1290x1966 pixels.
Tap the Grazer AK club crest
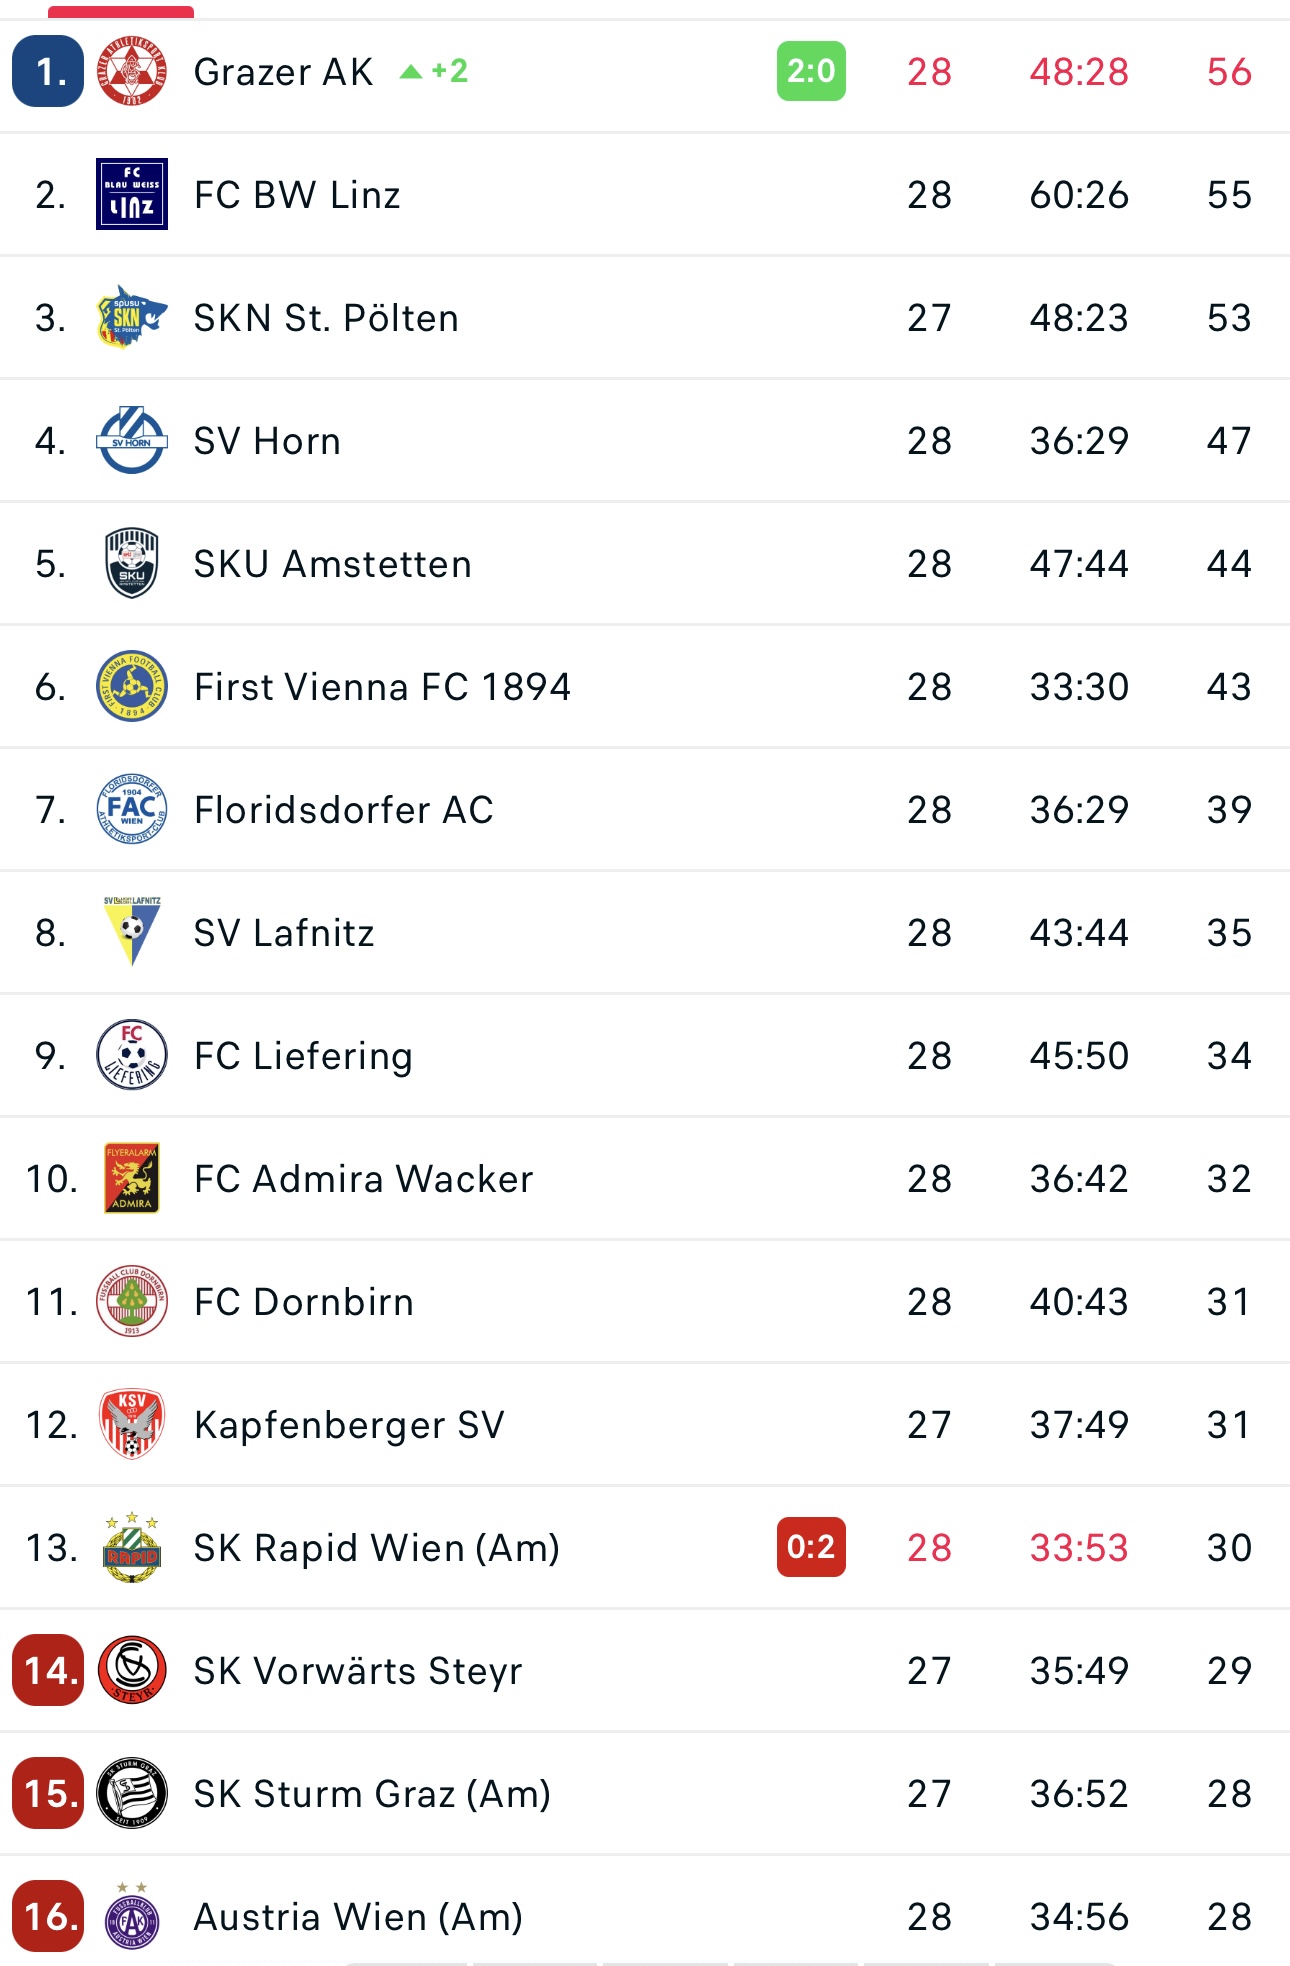pyautogui.click(x=131, y=71)
